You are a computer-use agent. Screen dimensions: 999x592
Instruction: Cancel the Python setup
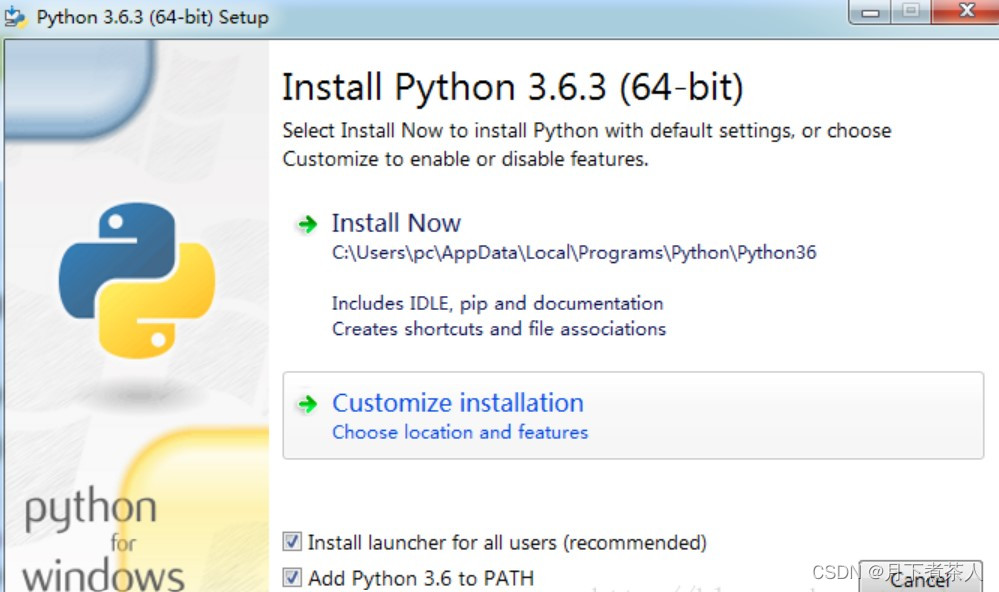point(920,577)
